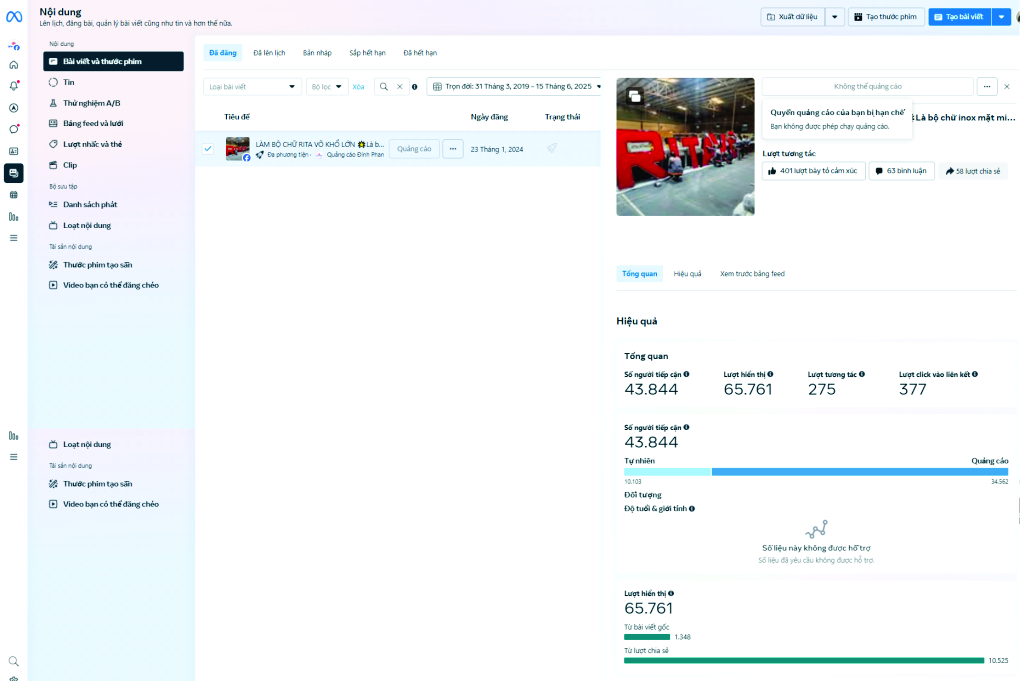Open Inbox via the chat bubble icon
Viewport: 1020px width, 681px height.
[x=14, y=129]
